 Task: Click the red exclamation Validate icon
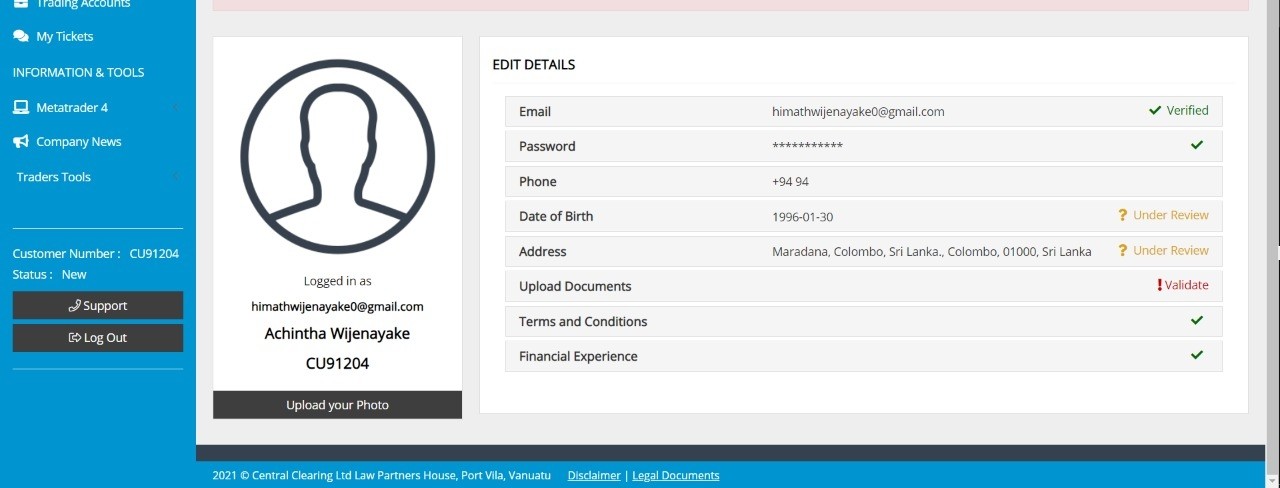pyautogui.click(x=1160, y=285)
